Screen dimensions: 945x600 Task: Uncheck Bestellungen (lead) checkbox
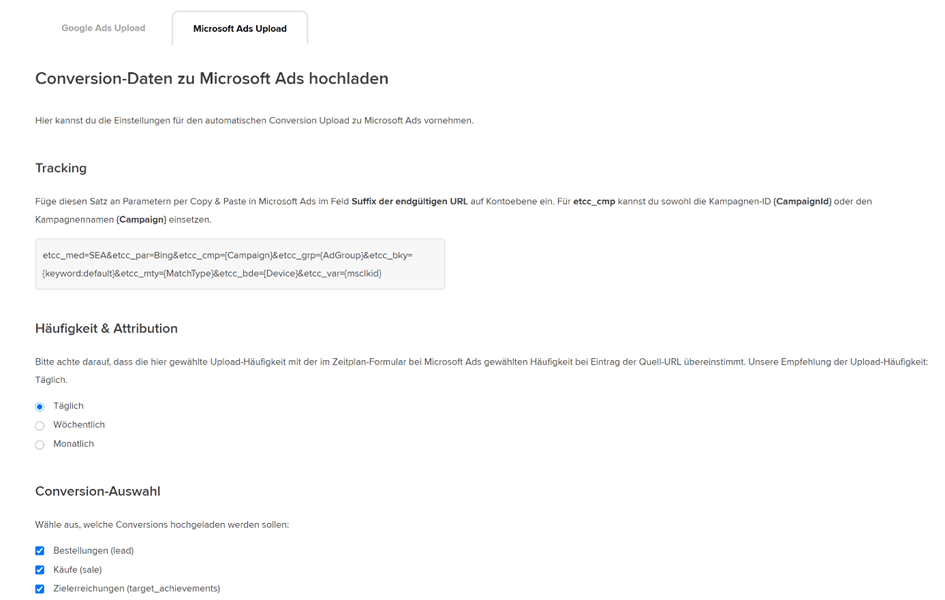click(x=40, y=551)
